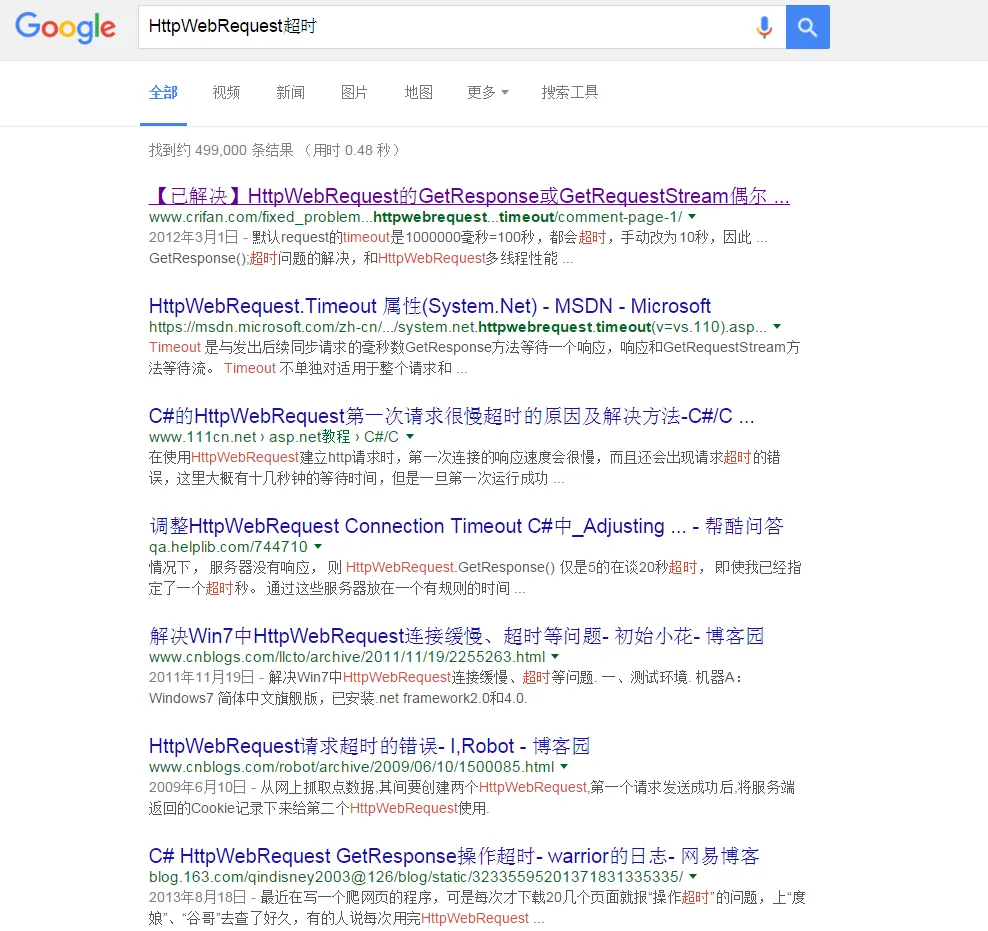Viewport: 988px width, 931px height.
Task: Expand the dropdown arrow beside the cnblogs.com/robot URL
Action: [564, 767]
